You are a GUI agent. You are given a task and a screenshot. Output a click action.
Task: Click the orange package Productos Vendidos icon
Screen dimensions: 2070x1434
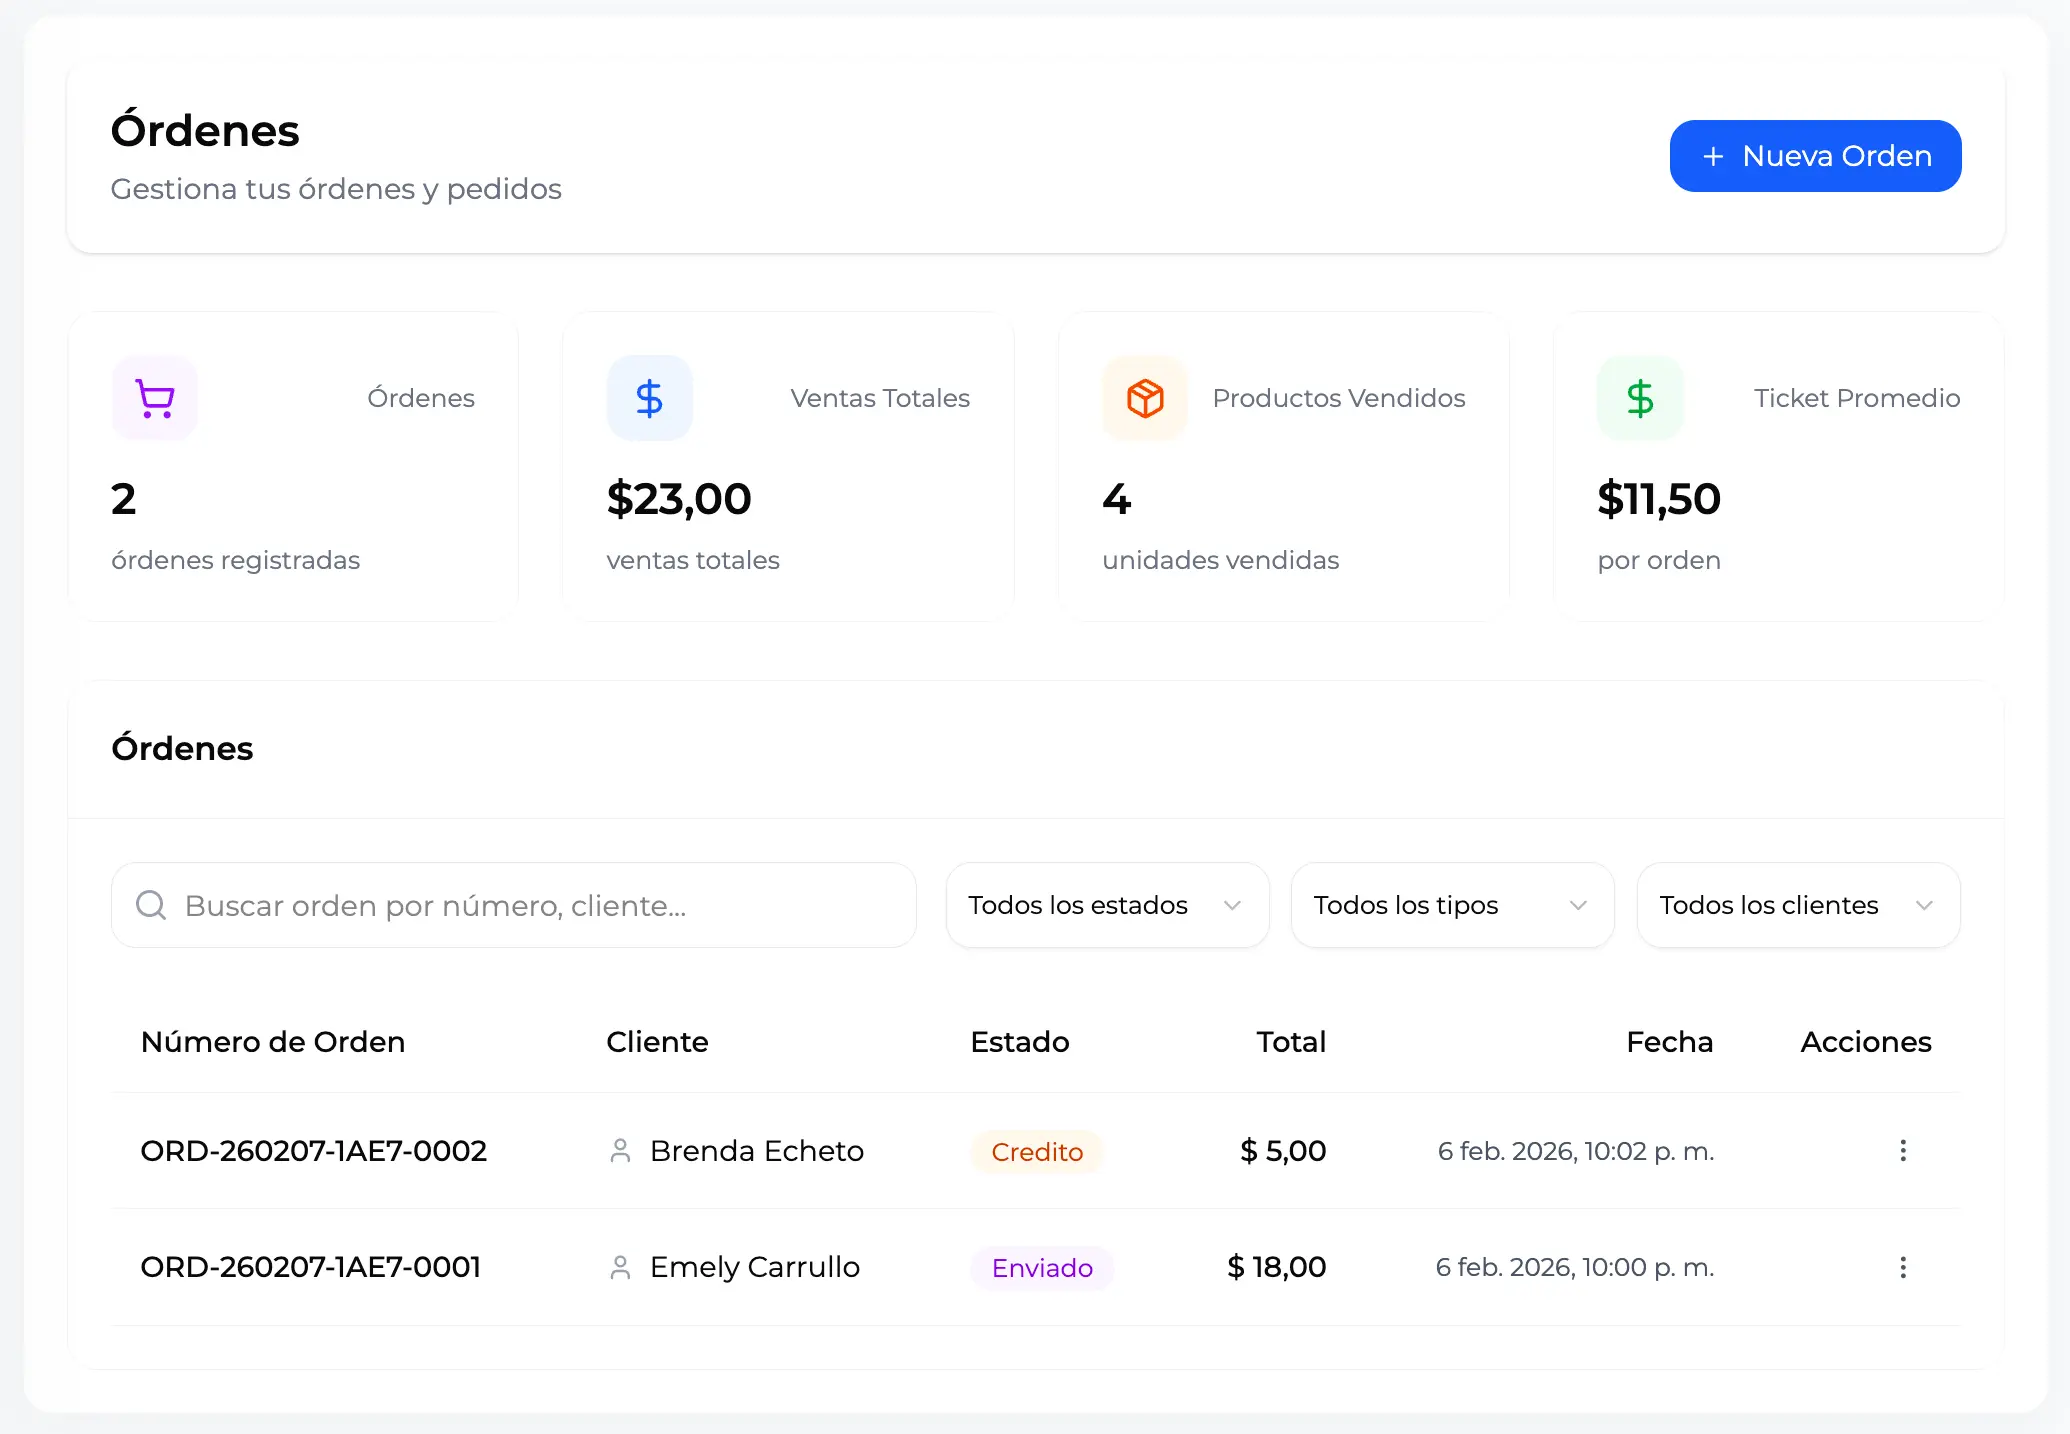point(1145,398)
